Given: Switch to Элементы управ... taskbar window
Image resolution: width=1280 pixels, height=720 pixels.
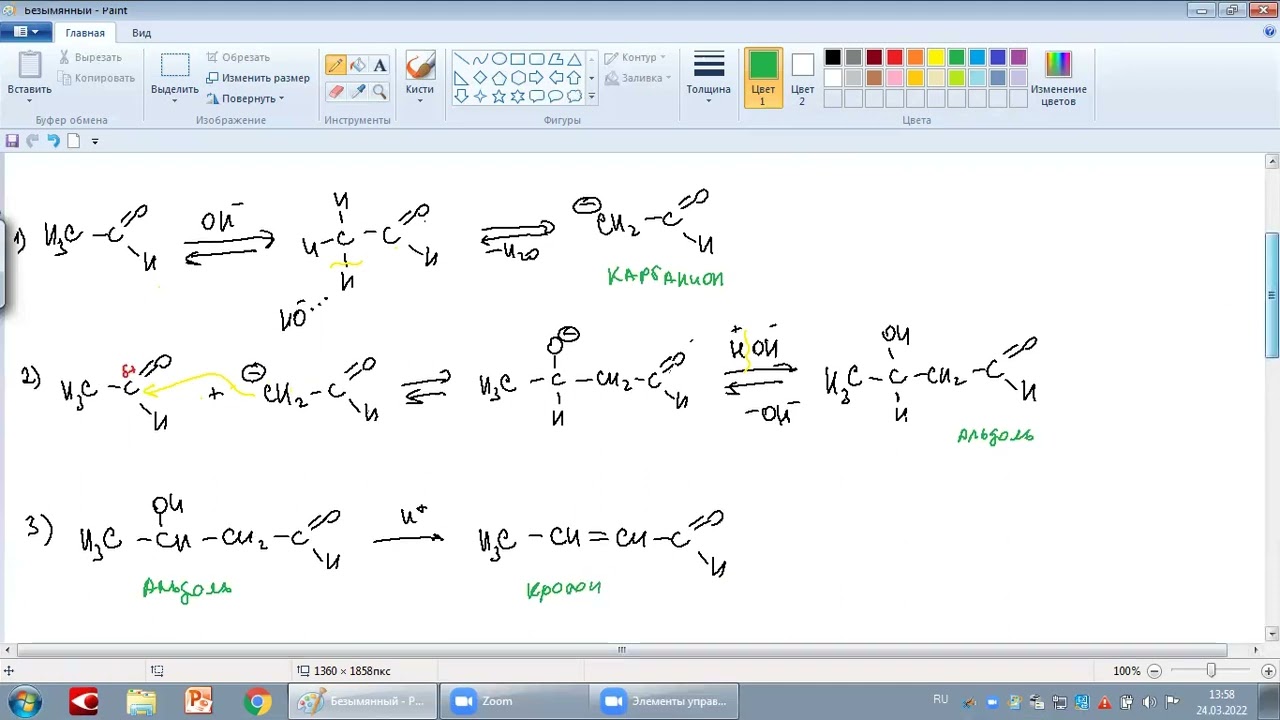Looking at the screenshot, I should click(664, 701).
